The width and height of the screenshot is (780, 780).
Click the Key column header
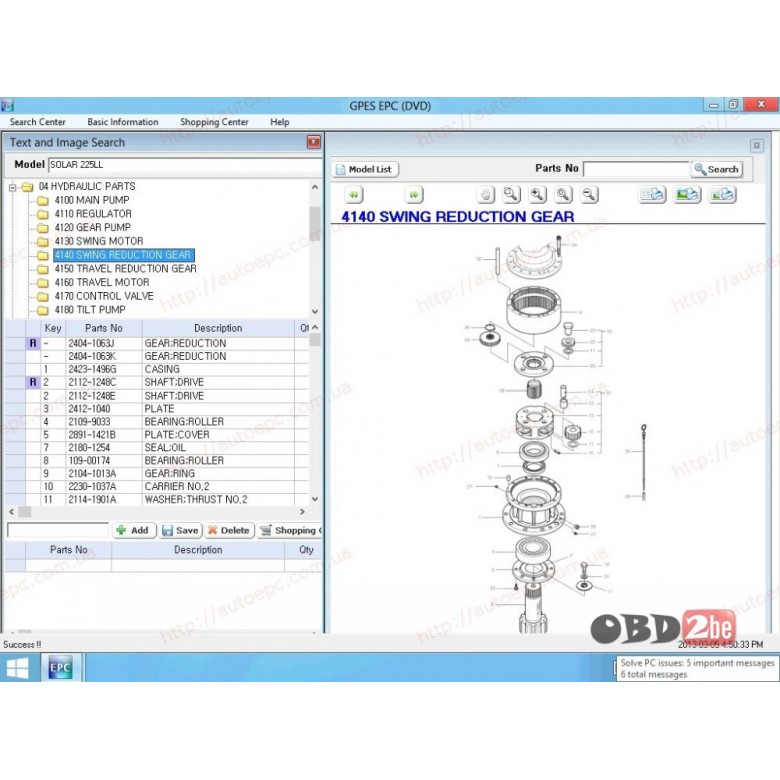tap(53, 328)
